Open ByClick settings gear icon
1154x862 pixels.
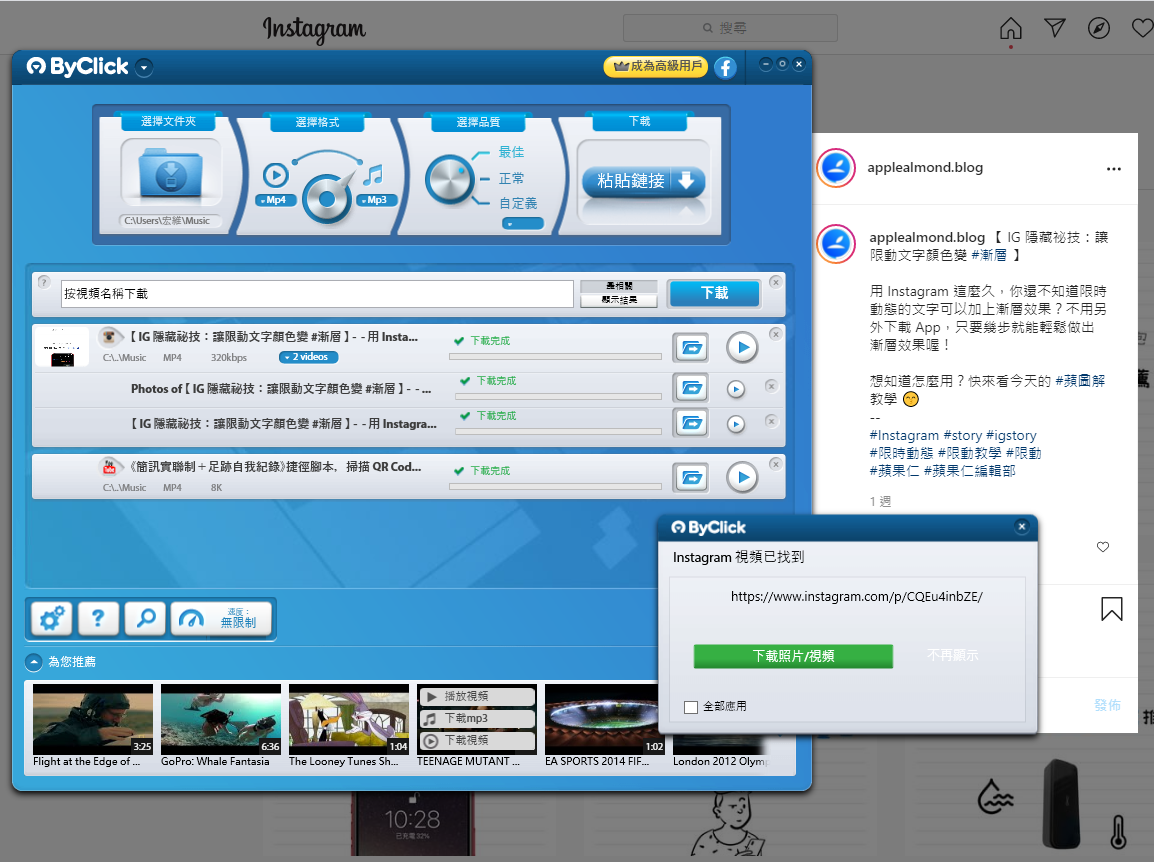pyautogui.click(x=52, y=618)
